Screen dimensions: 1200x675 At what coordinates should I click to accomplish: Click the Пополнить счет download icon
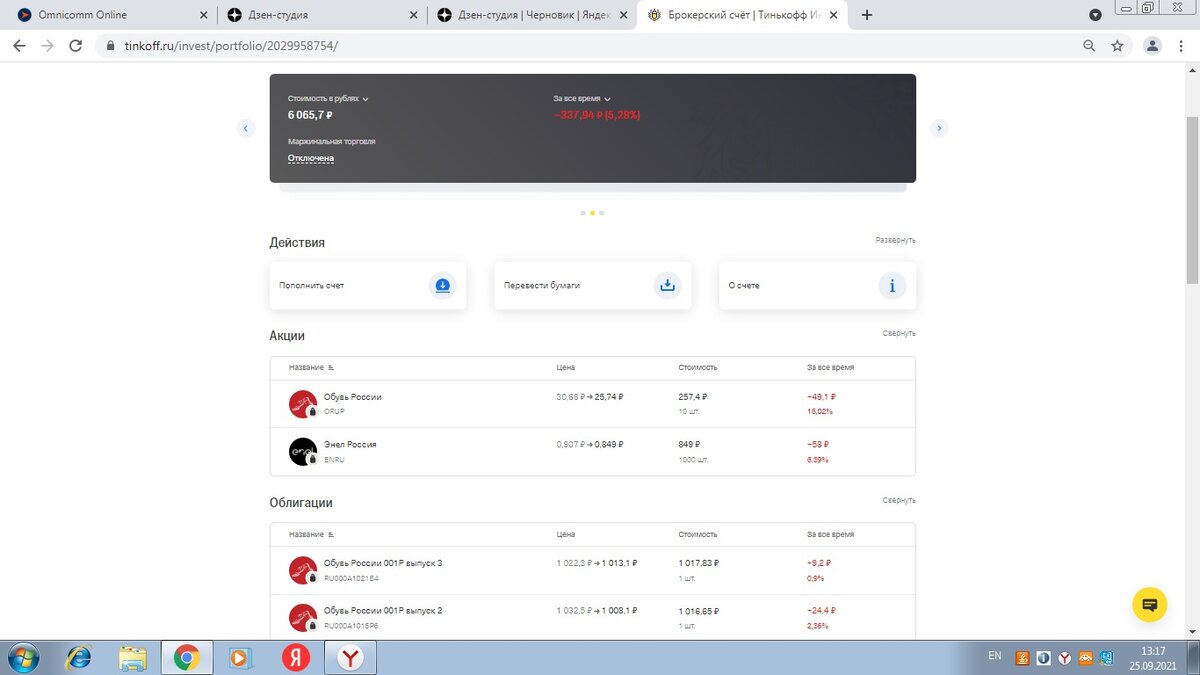pyautogui.click(x=443, y=286)
